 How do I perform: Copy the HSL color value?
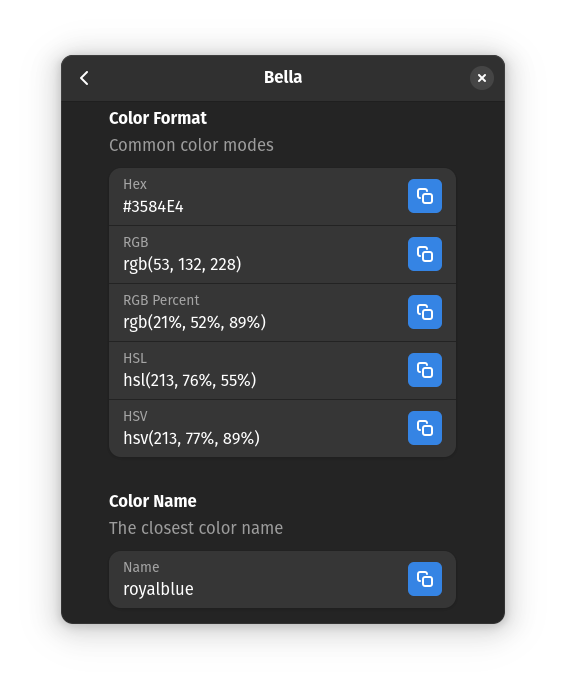pos(424,370)
